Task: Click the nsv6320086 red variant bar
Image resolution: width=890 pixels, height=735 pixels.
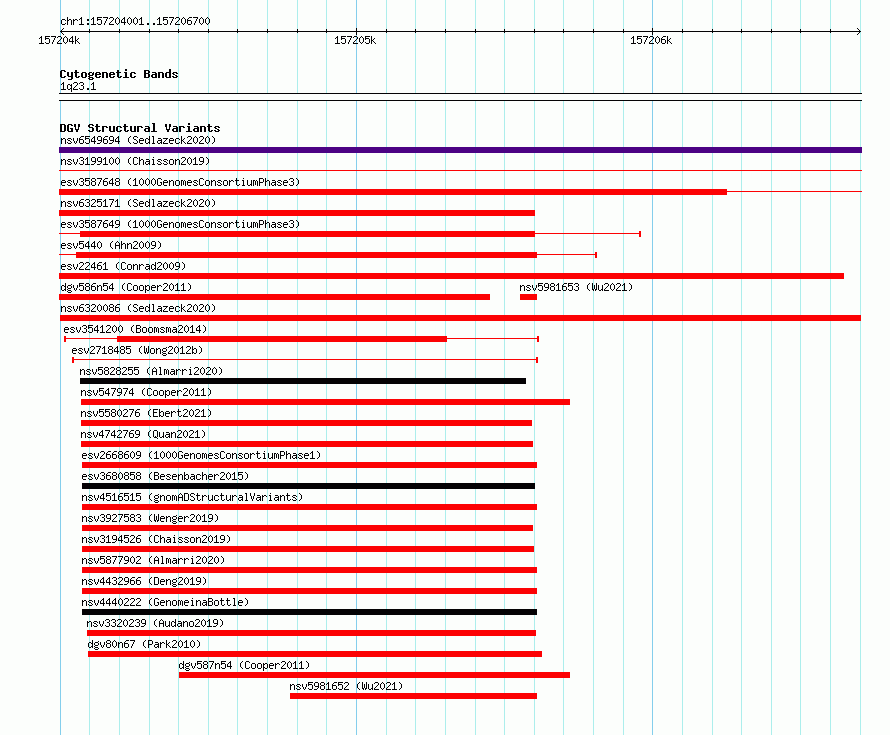Action: pos(460,318)
